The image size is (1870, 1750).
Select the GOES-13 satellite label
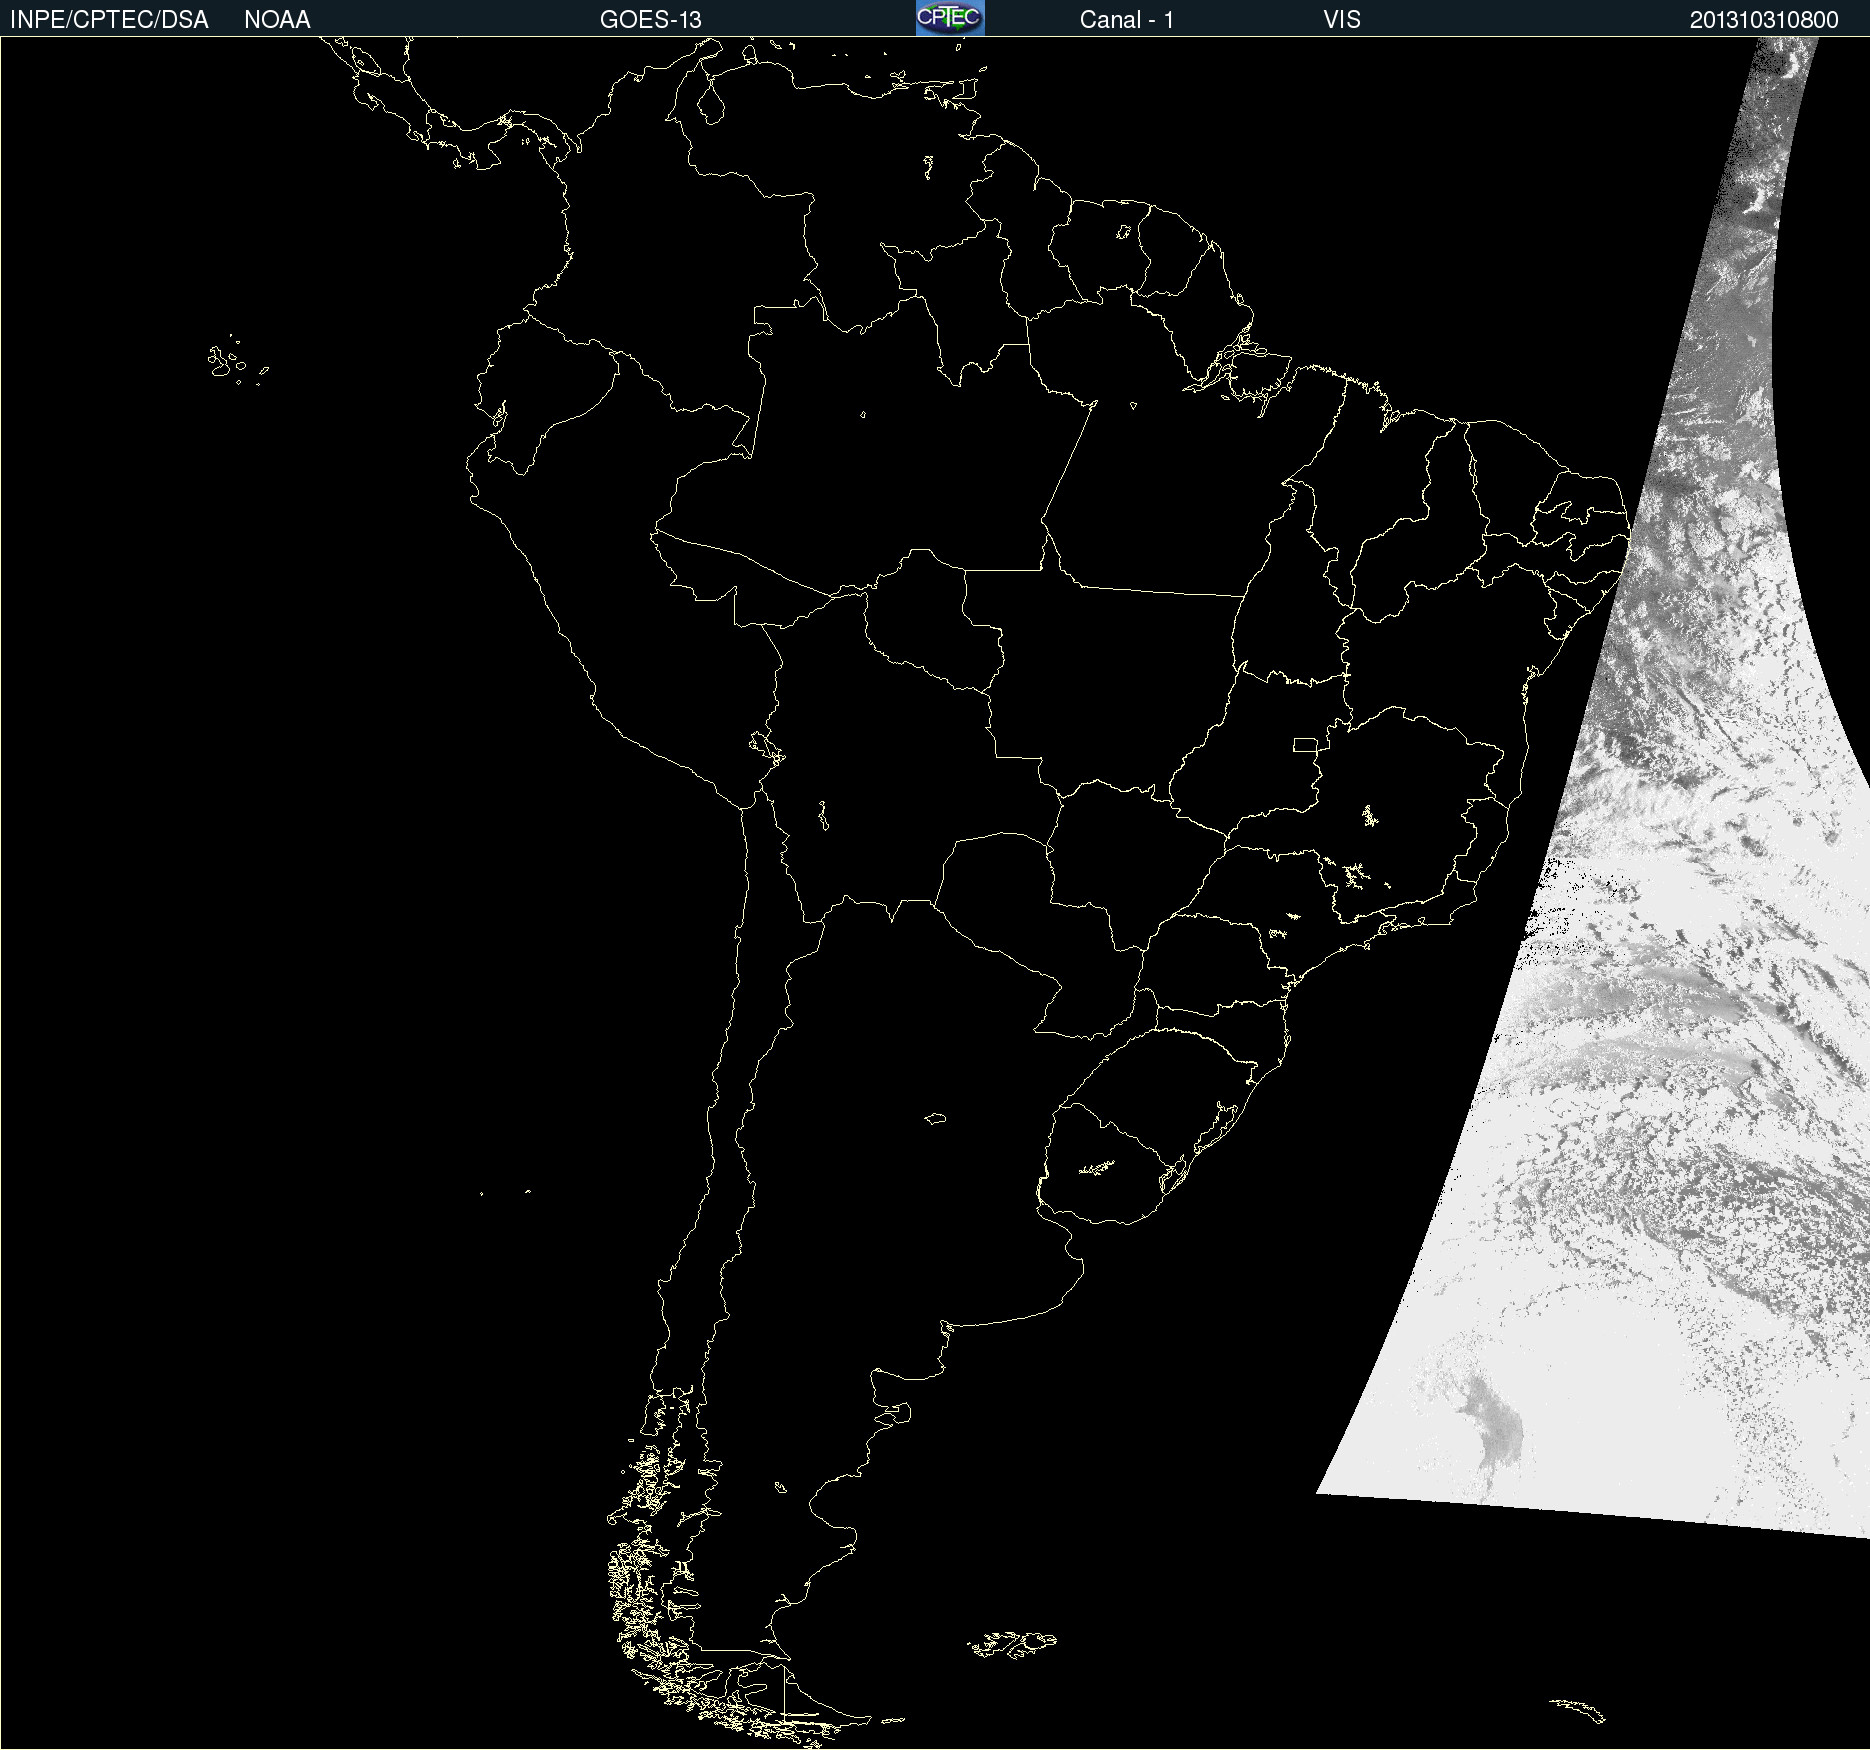point(650,20)
